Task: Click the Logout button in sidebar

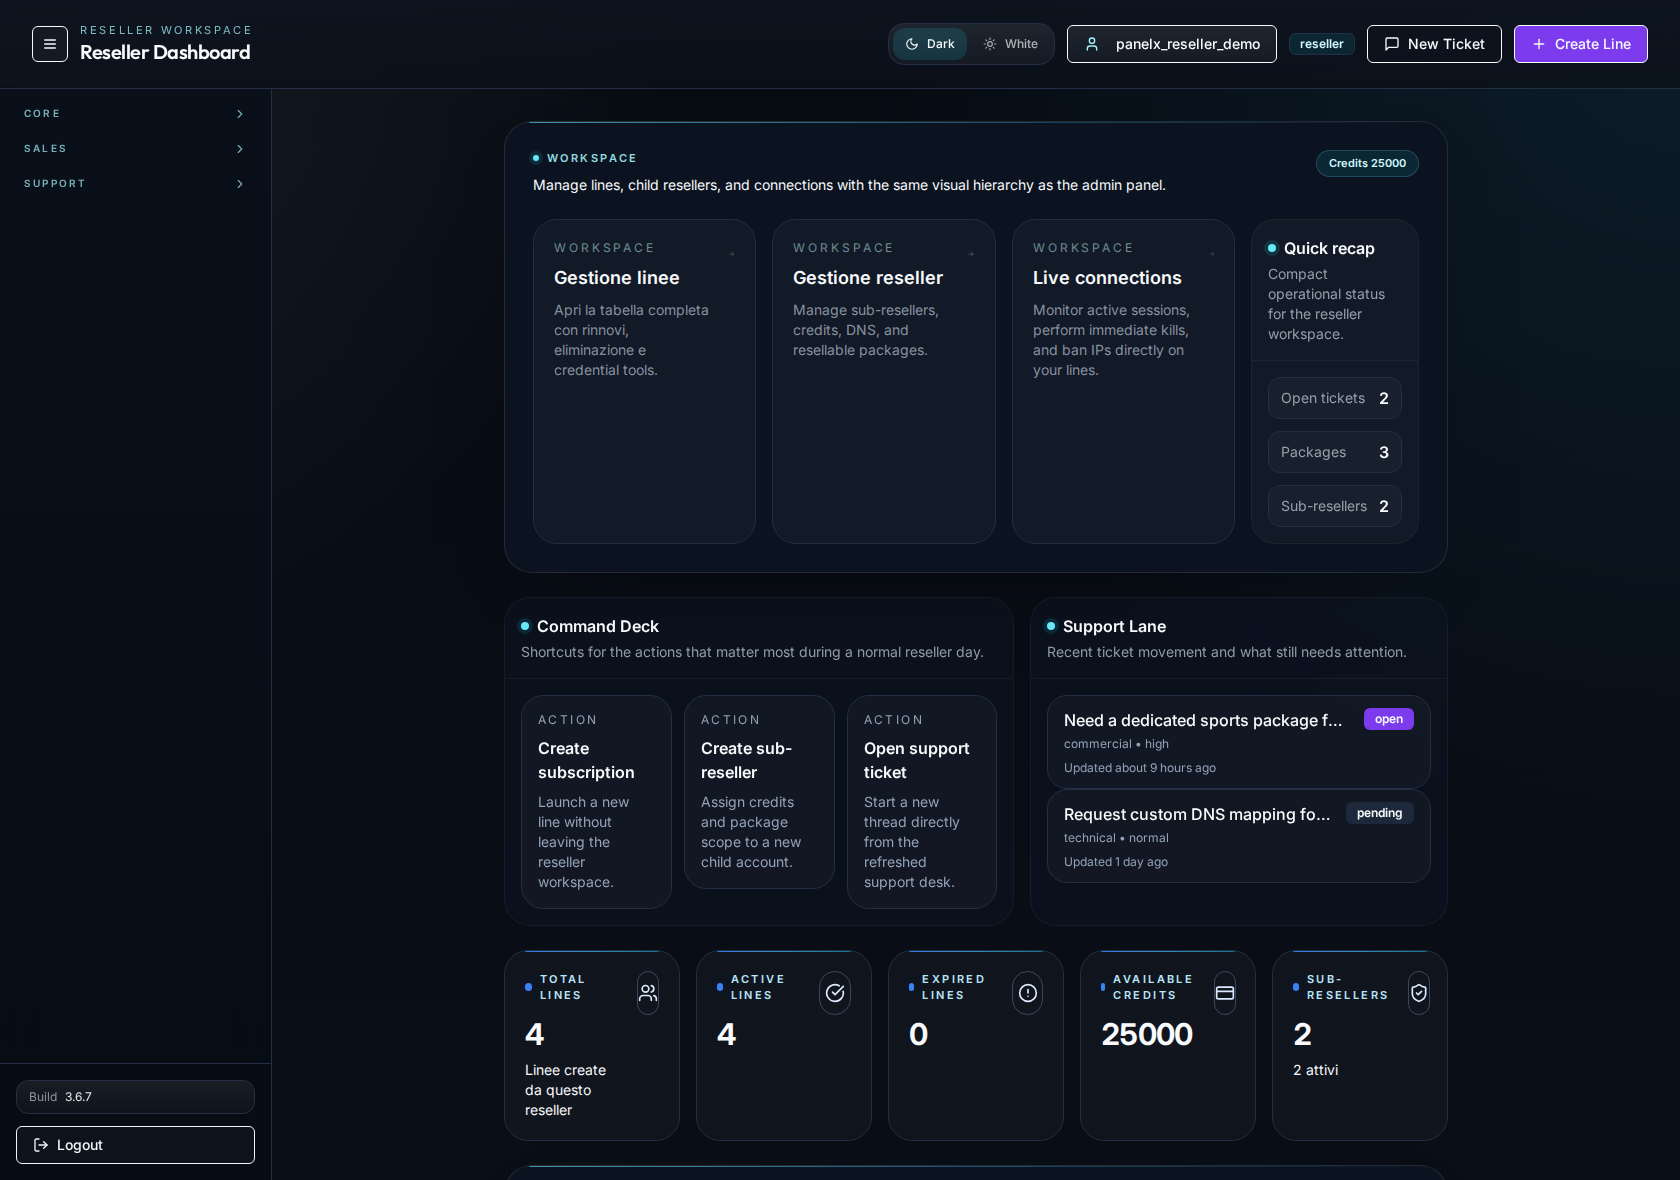Action: [135, 1145]
